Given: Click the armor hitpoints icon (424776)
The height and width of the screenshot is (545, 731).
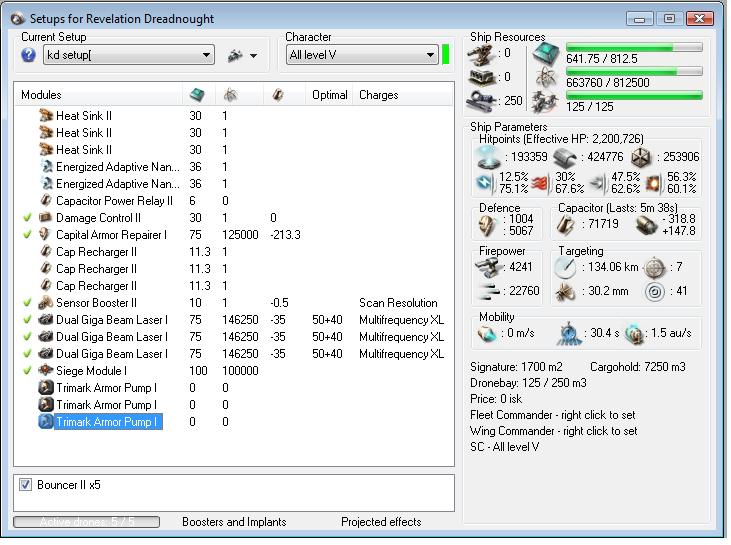Looking at the screenshot, I should pyautogui.click(x=565, y=158).
